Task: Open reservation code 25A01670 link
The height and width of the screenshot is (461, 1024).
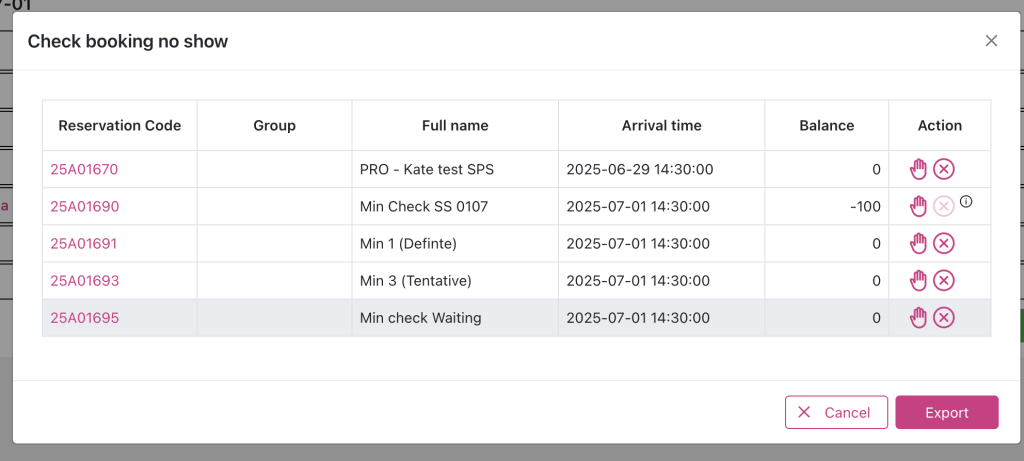Action: coord(84,169)
